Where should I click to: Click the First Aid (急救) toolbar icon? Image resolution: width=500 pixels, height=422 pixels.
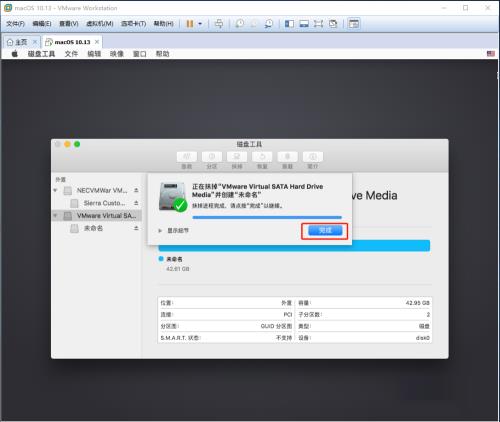tap(187, 156)
